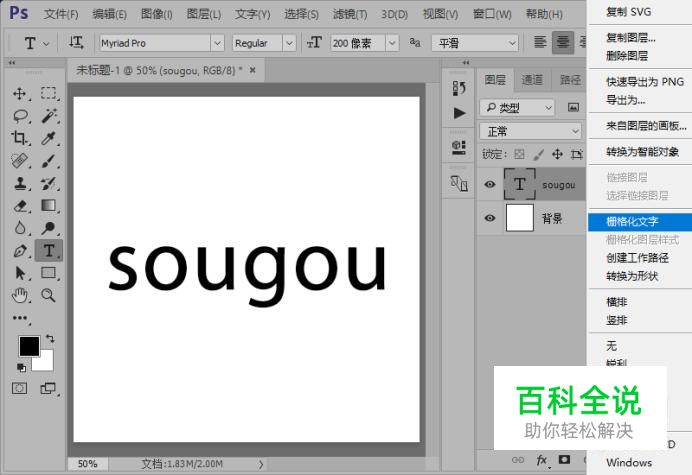Collapse the toolbox panel double arrows
Viewport: 692px width, 475px height.
(12, 63)
